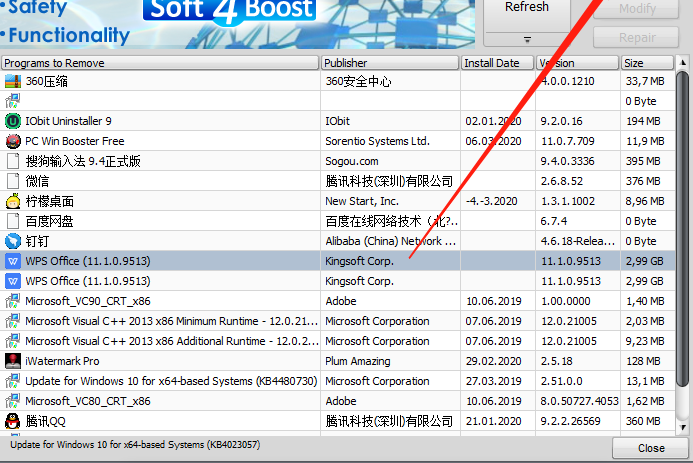693x463 pixels.
Task: Sort by Publisher column header
Action: 390,63
